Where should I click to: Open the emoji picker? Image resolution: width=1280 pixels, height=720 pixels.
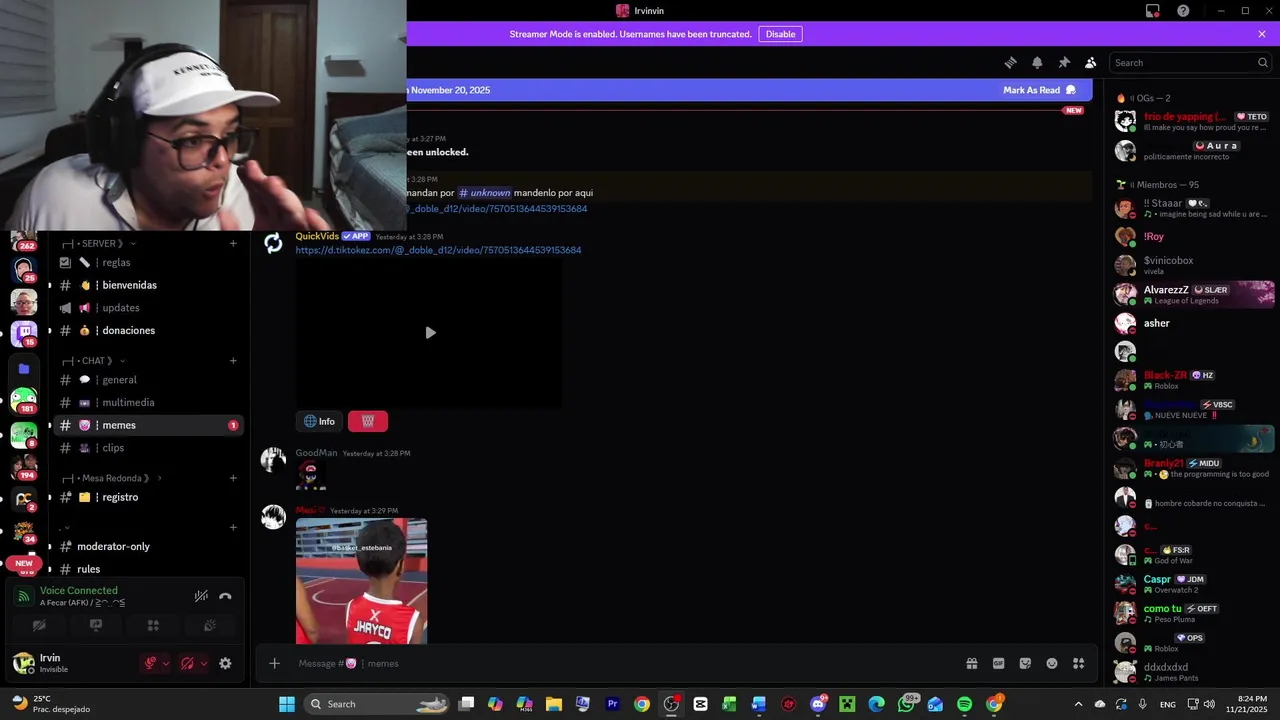click(1052, 663)
